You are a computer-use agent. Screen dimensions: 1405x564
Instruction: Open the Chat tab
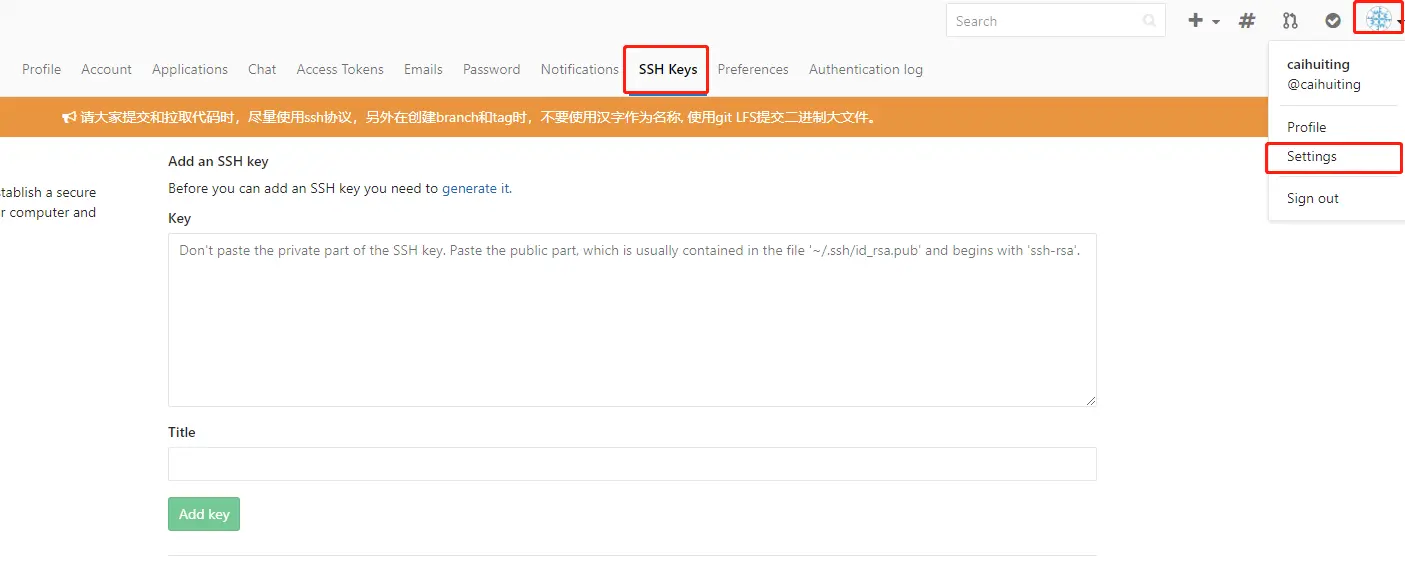pyautogui.click(x=262, y=69)
